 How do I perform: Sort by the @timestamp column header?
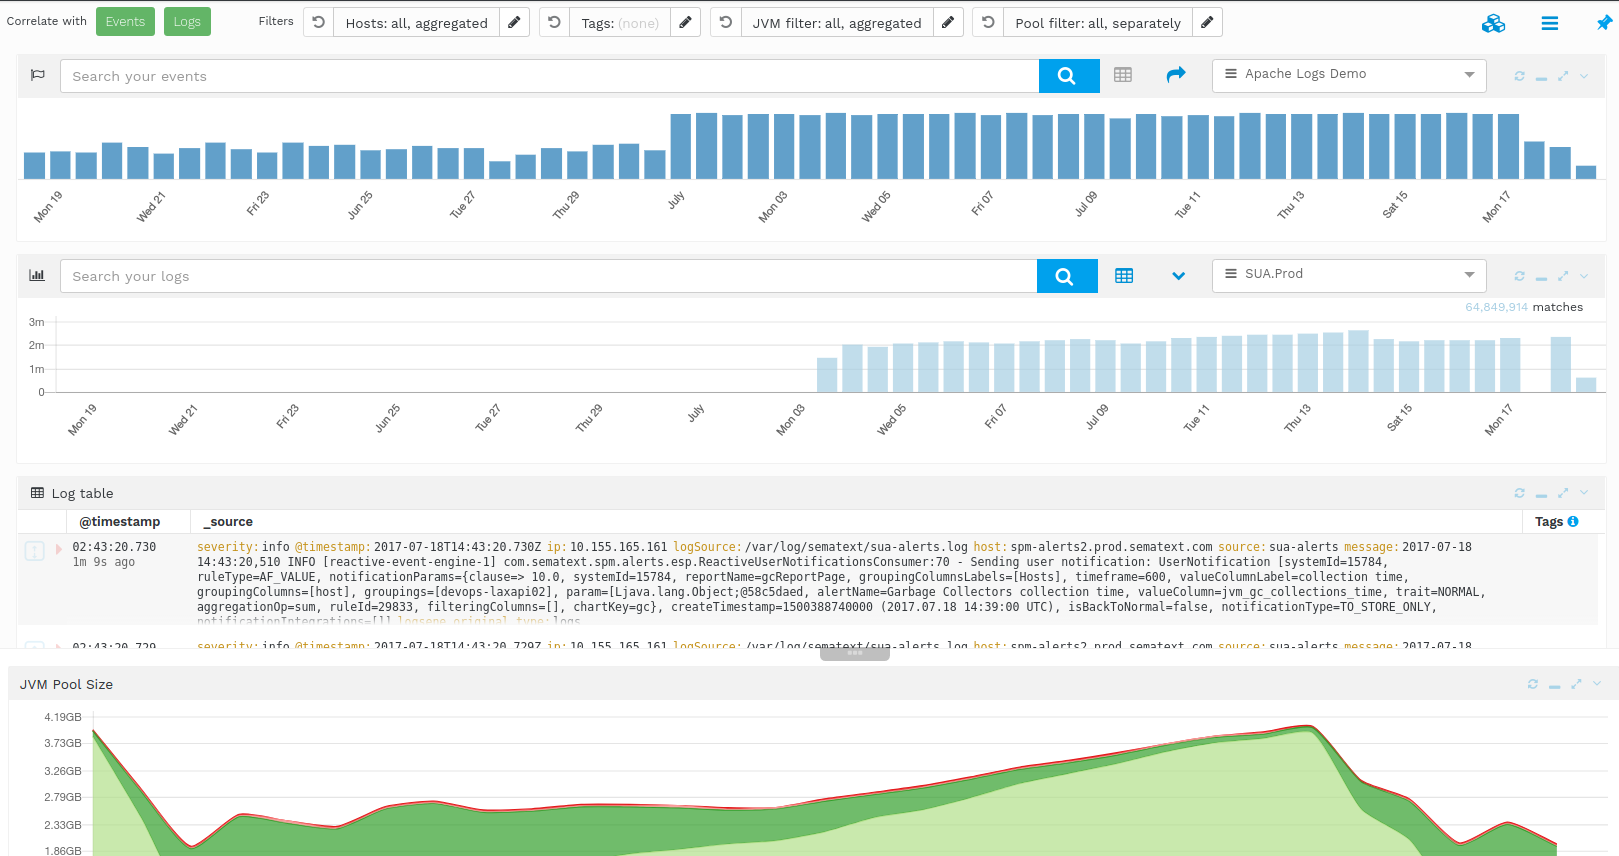click(120, 522)
